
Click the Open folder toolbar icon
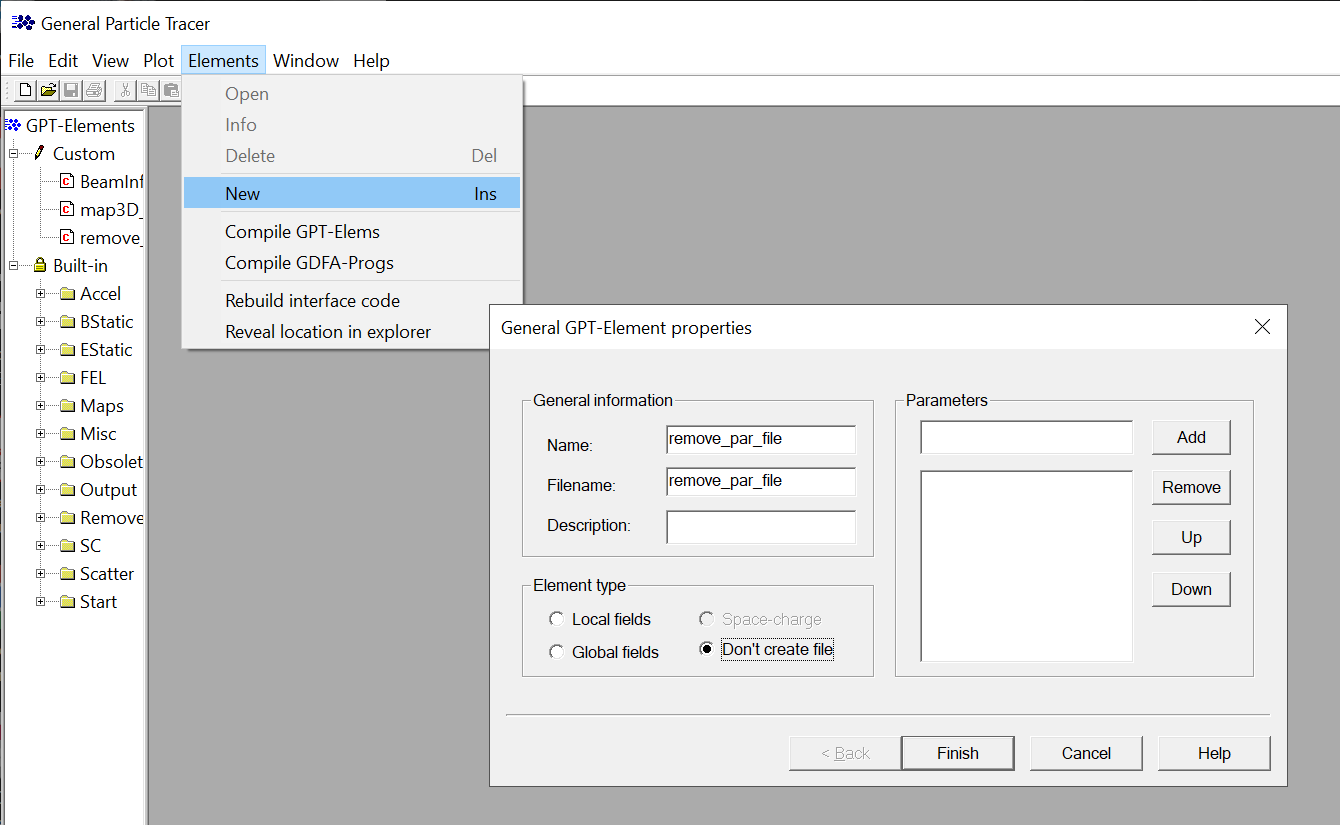[x=48, y=90]
